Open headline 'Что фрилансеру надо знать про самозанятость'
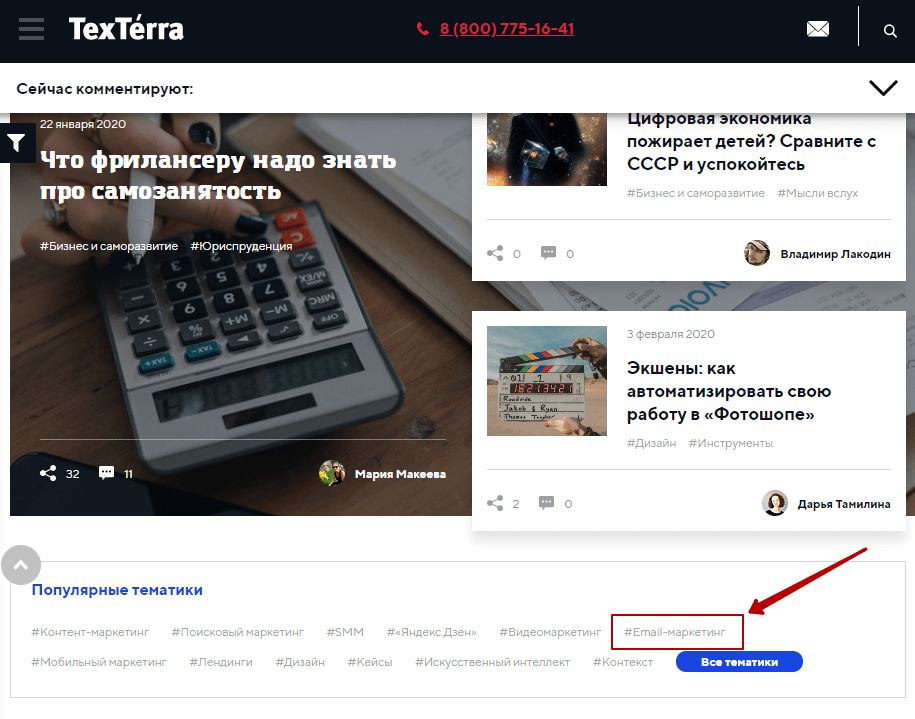 218,175
